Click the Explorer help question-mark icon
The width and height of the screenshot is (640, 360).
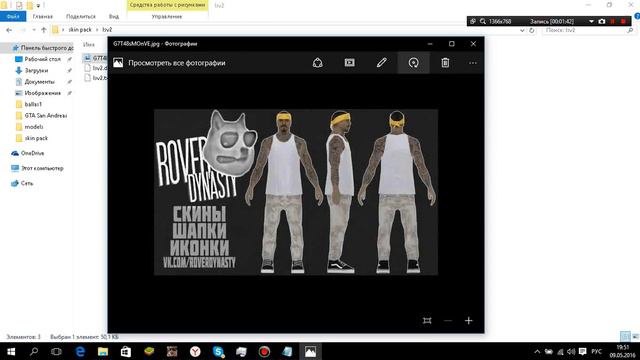[x=637, y=16]
